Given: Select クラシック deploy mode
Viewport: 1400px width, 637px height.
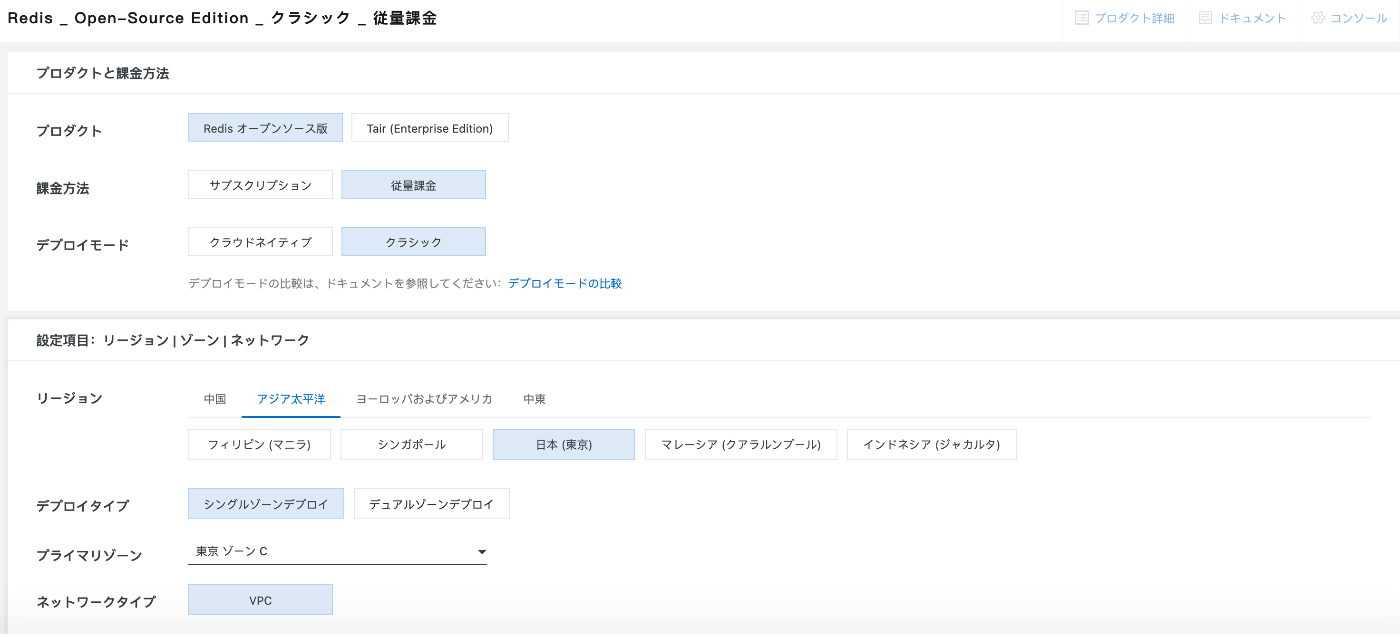Looking at the screenshot, I should pos(413,242).
